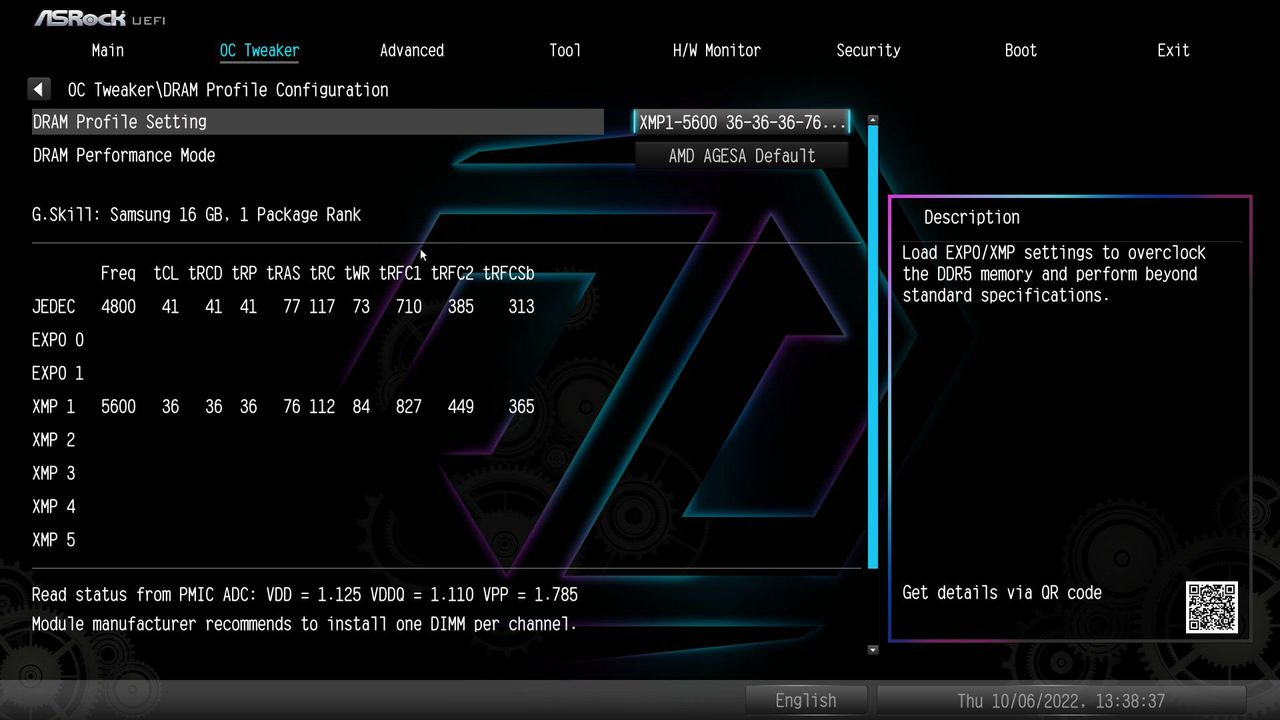Click the back arrow icon

click(x=39, y=90)
